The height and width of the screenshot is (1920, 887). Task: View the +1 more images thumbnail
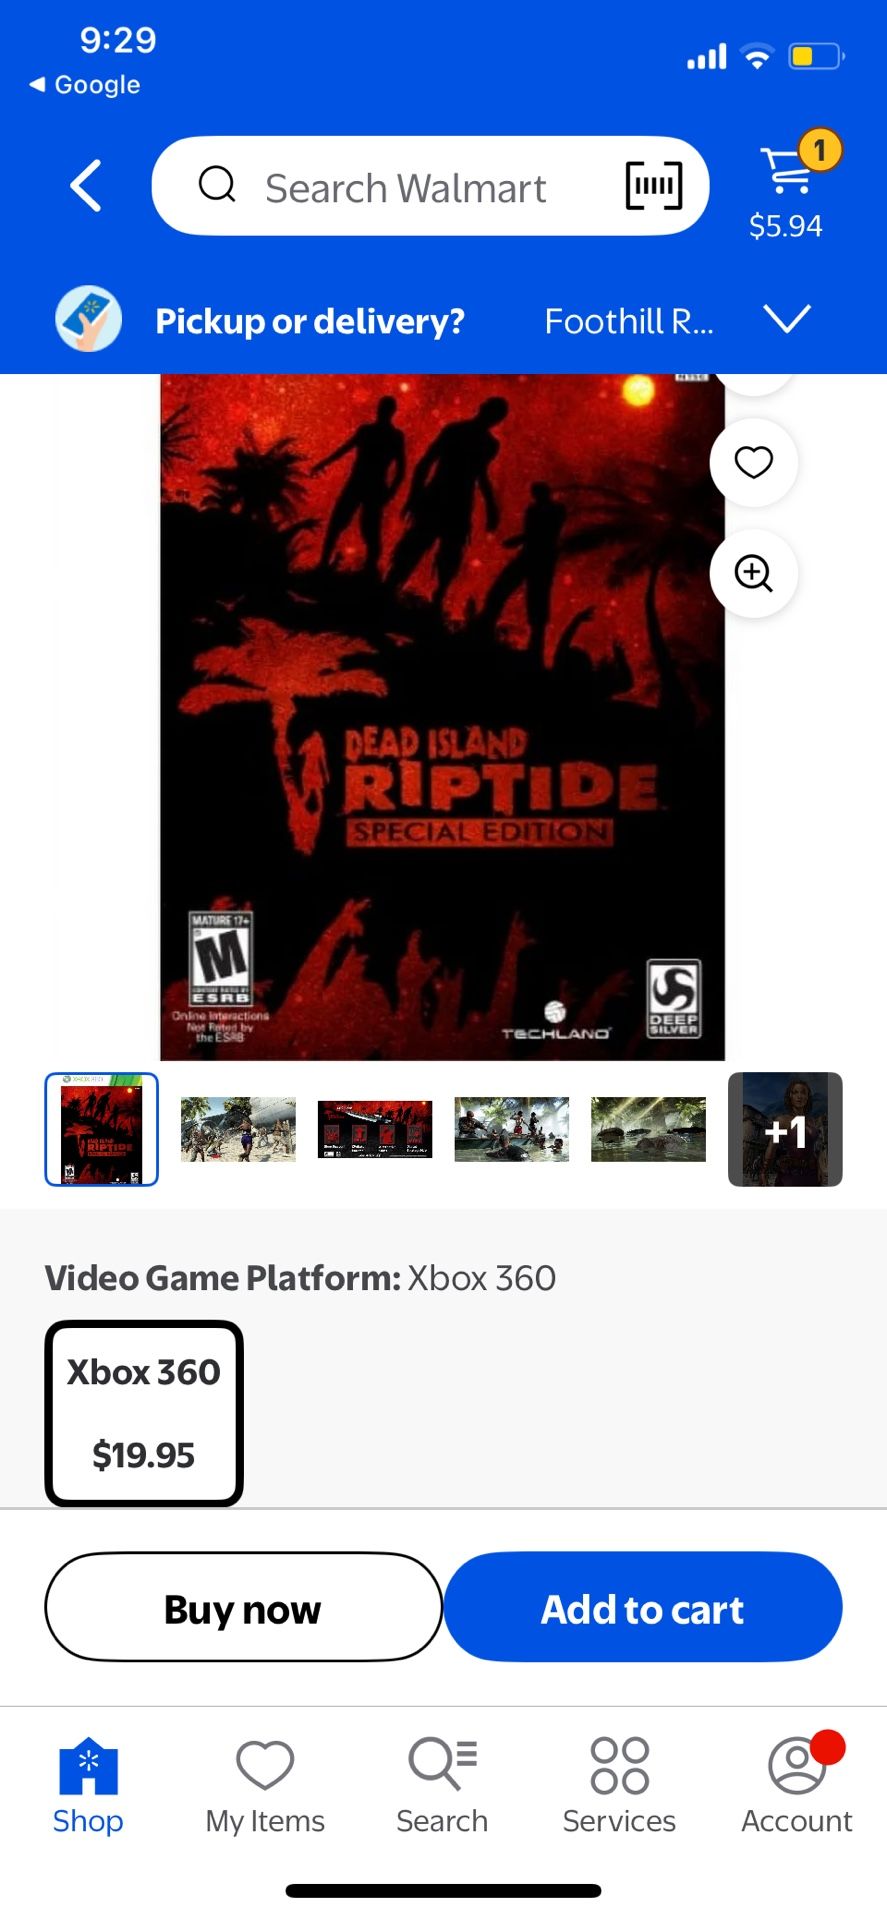pyautogui.click(x=785, y=1130)
